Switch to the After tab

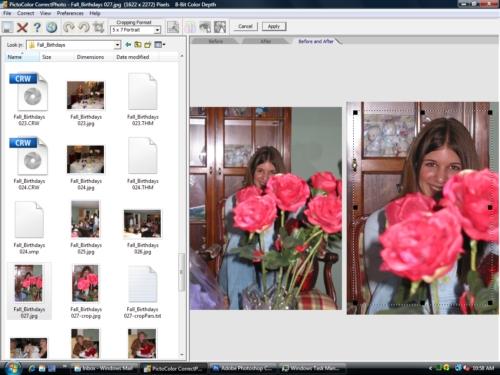(x=266, y=41)
